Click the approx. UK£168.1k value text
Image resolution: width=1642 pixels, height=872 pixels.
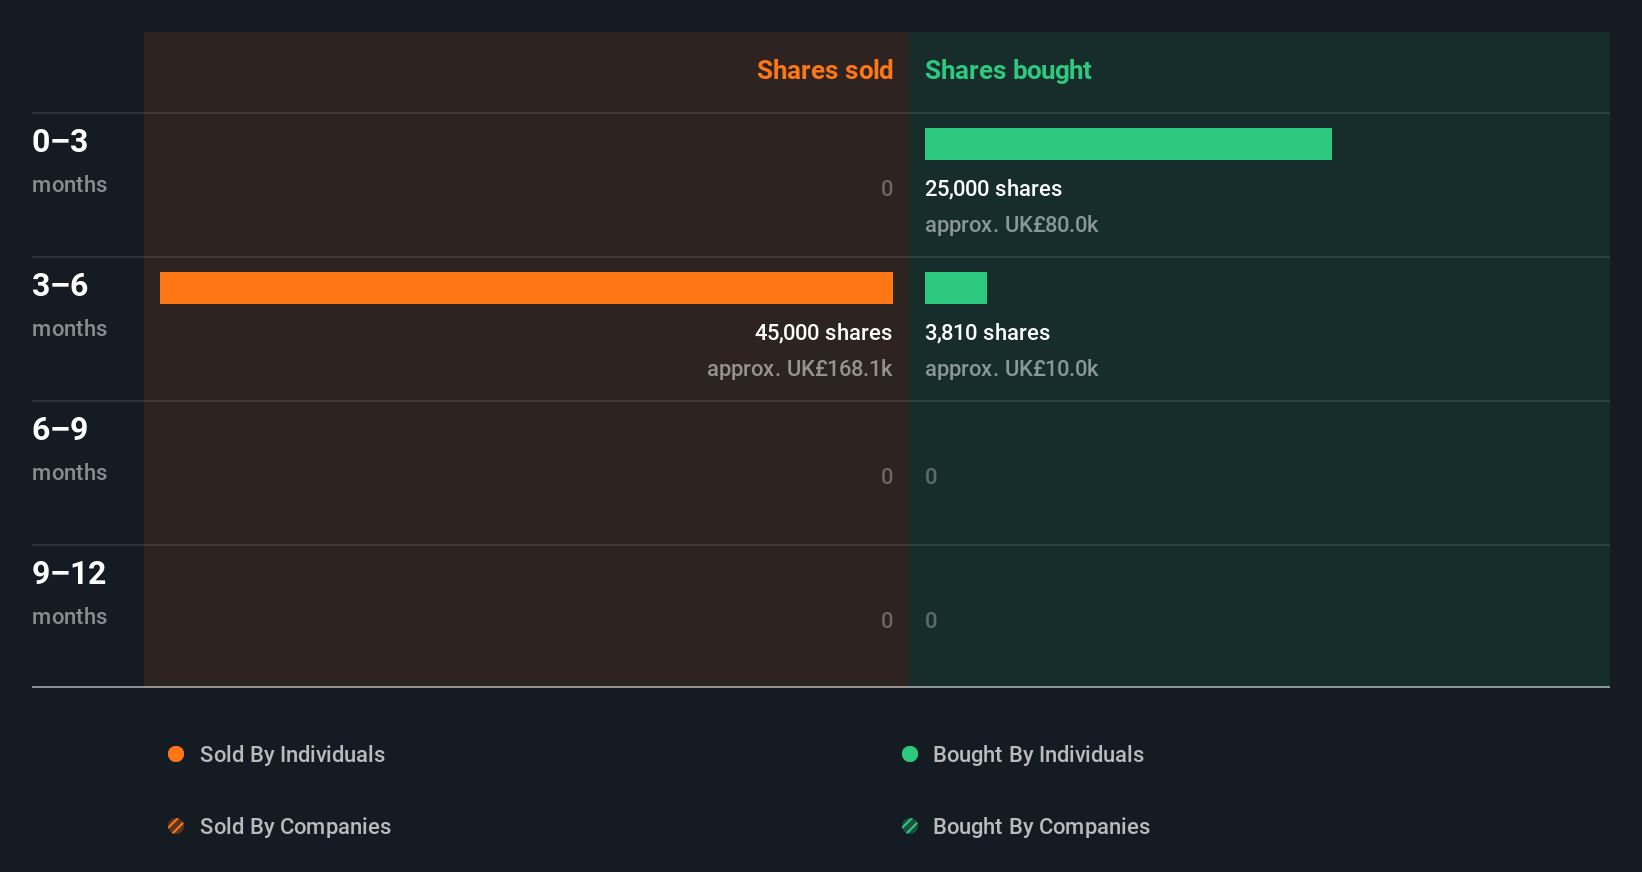tap(799, 368)
